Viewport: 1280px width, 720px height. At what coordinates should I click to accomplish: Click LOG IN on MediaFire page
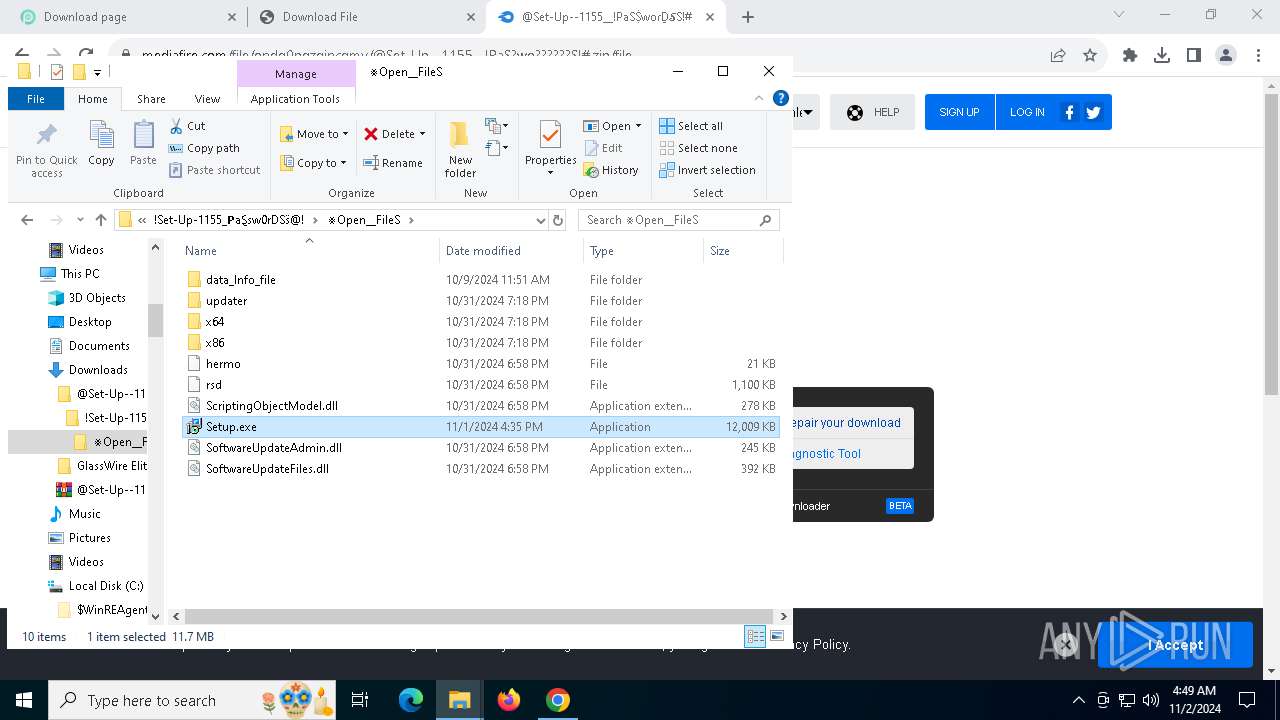click(1027, 112)
